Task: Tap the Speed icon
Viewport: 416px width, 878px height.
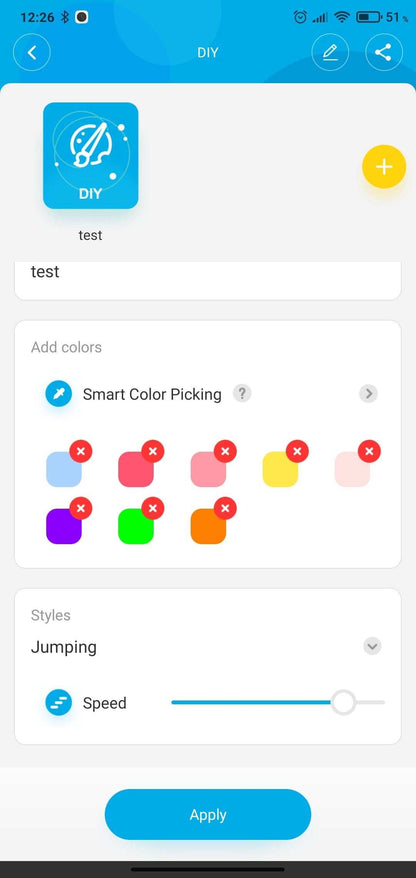Action: [x=59, y=703]
